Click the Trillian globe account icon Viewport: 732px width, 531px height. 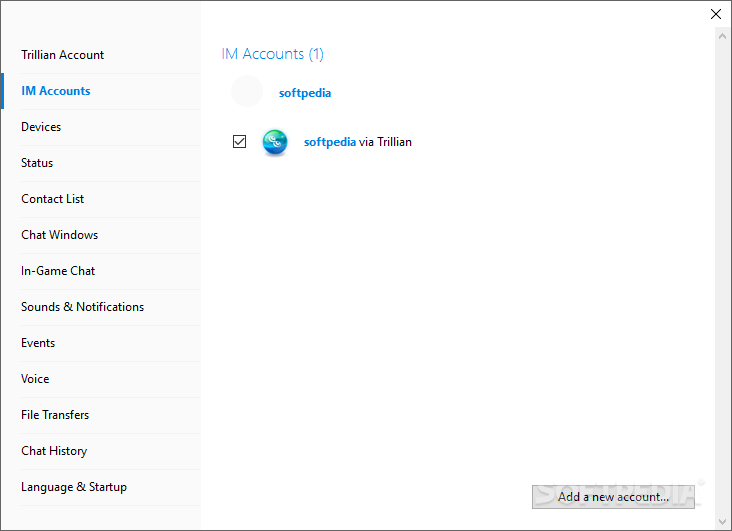click(274, 142)
